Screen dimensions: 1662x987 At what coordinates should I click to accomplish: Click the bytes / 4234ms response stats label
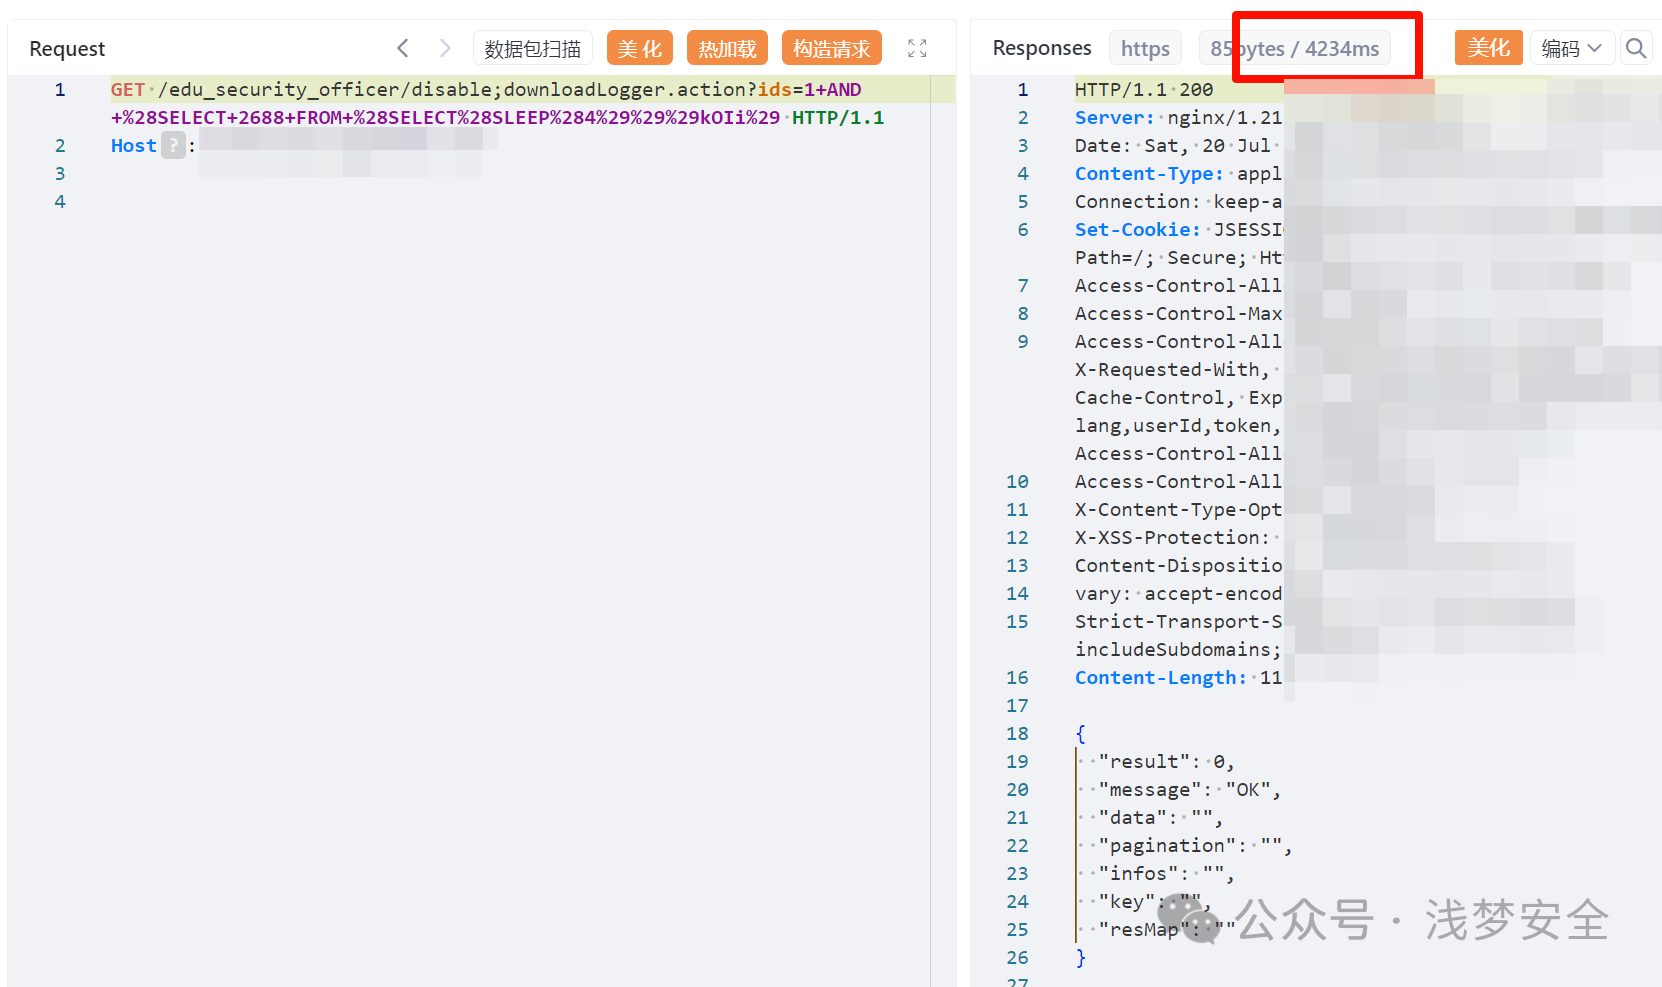[x=1295, y=48]
